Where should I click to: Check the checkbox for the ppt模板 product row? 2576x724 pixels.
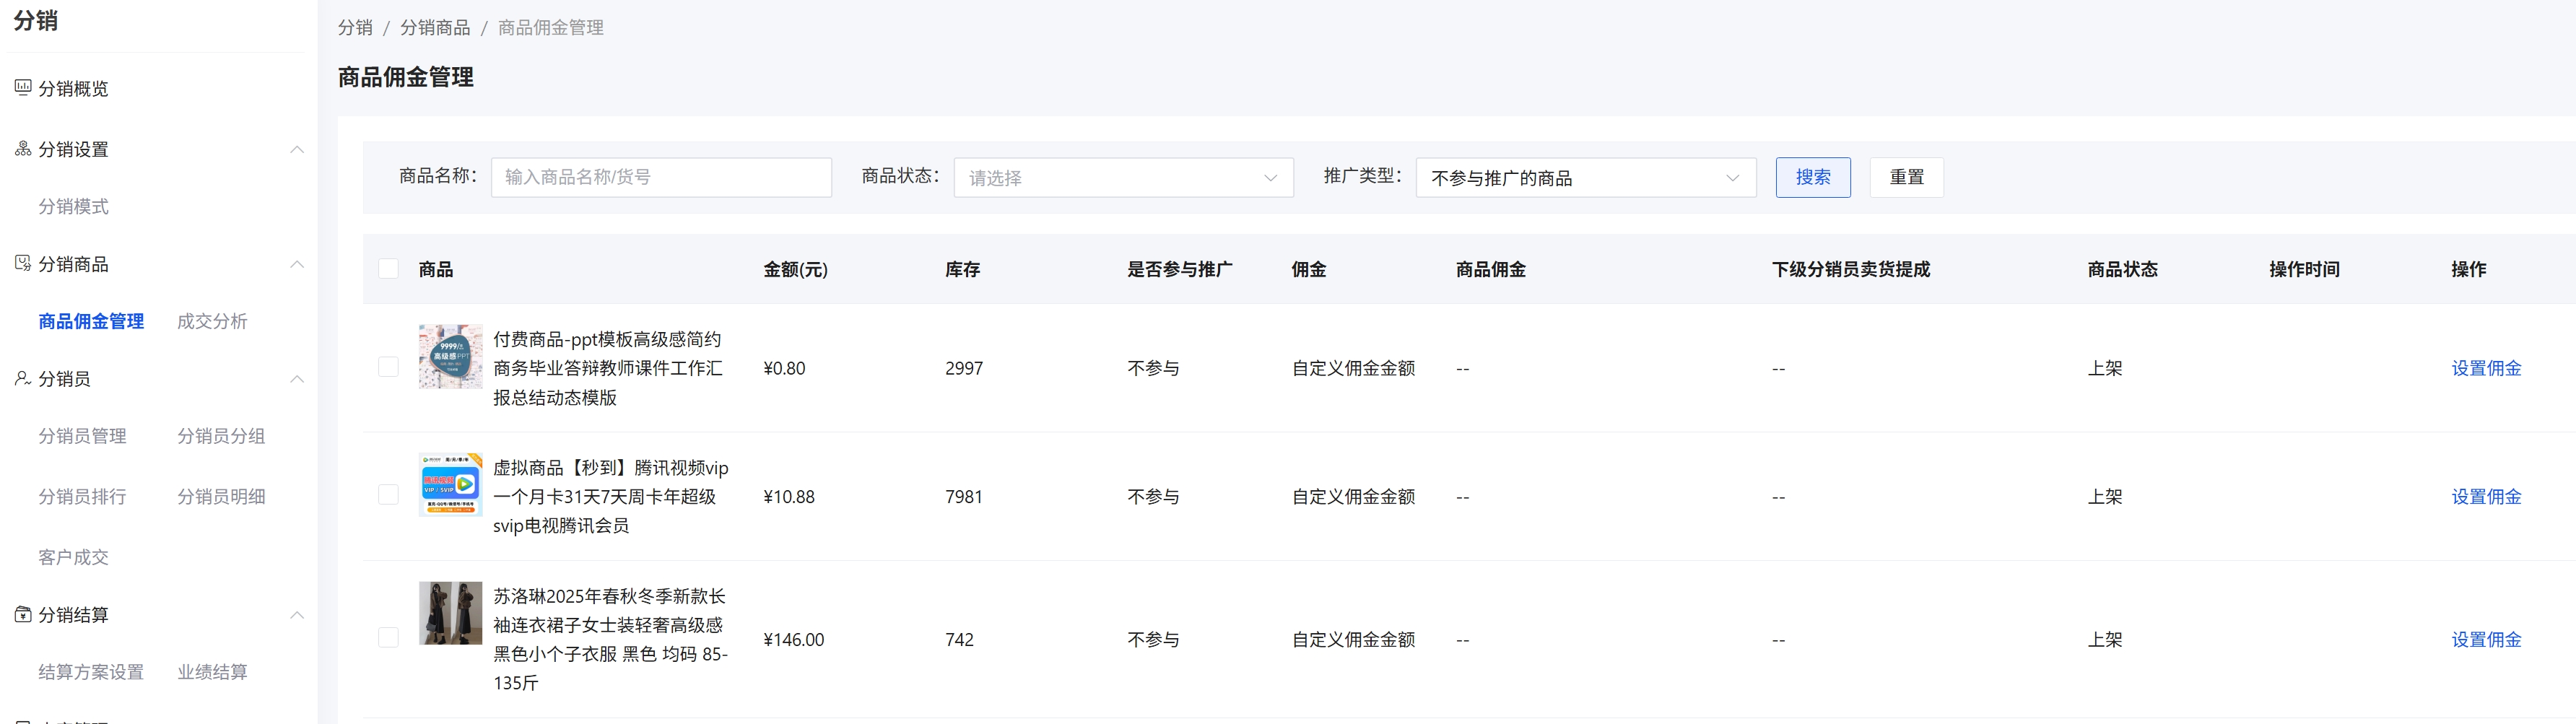389,367
